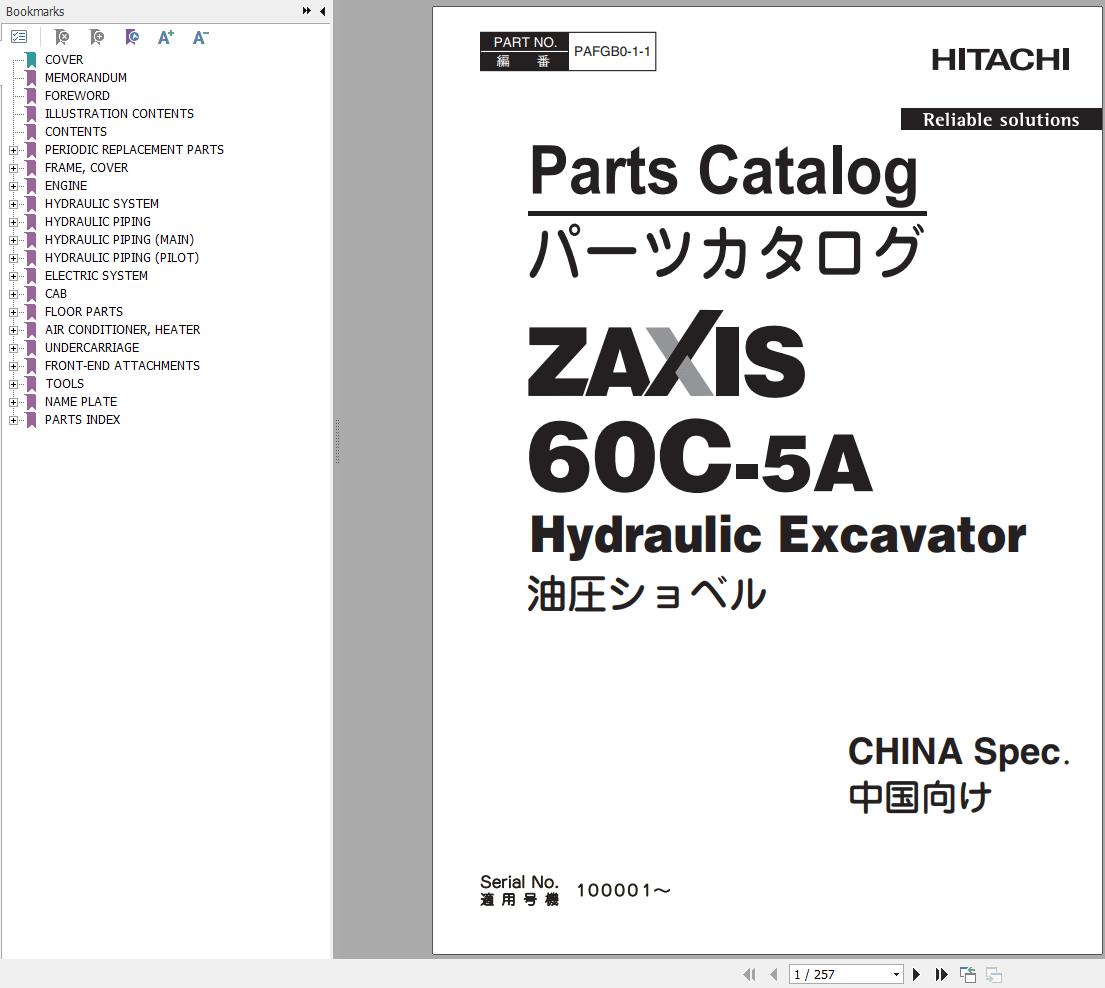Select the FLOOR PARTS label
The height and width of the screenshot is (988, 1105).
tap(83, 311)
